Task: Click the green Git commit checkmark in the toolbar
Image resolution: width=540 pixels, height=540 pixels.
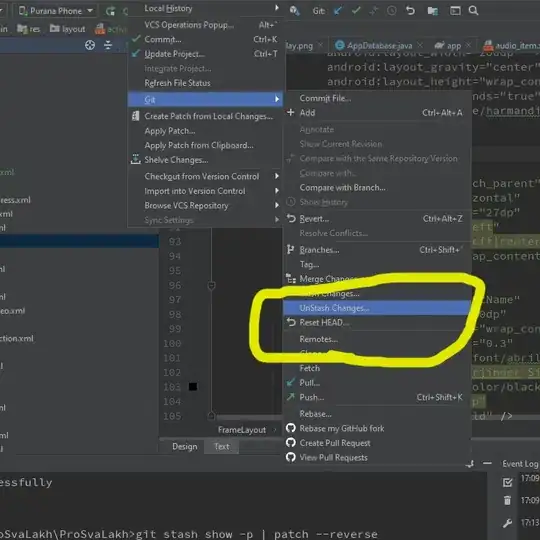Action: (x=356, y=11)
